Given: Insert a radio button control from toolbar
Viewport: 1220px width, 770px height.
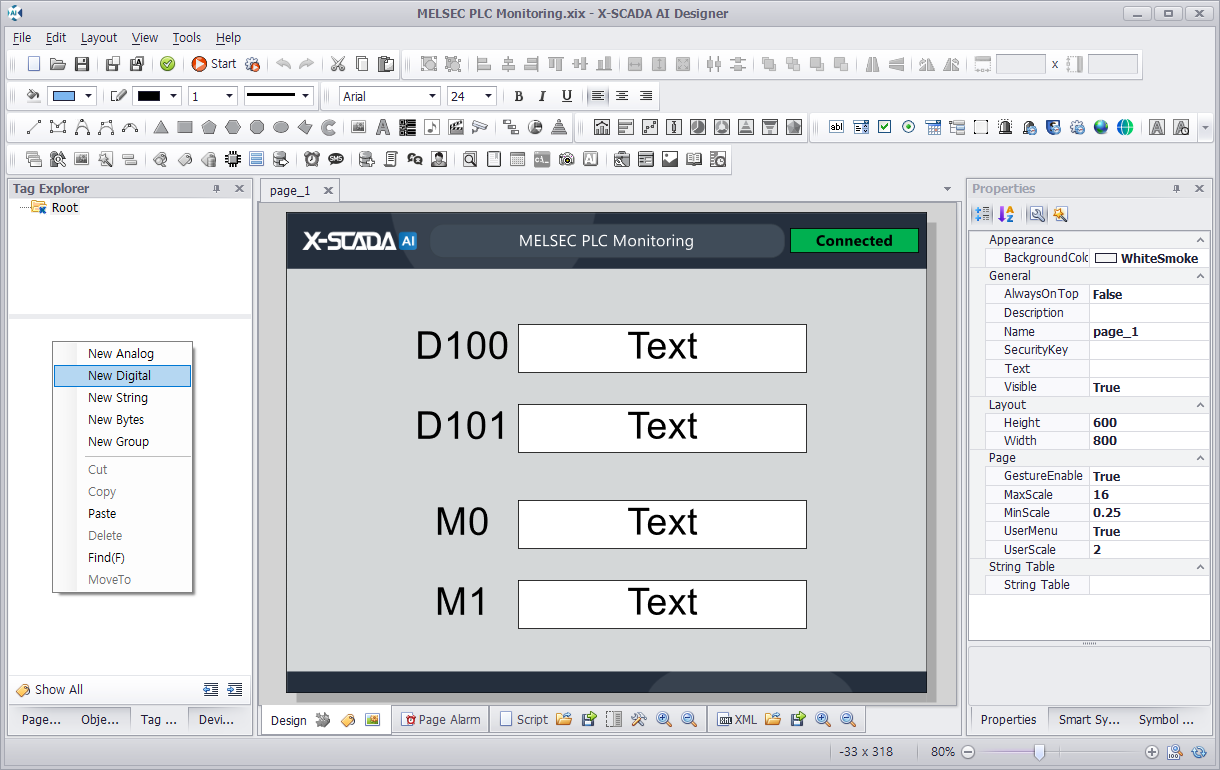Looking at the screenshot, I should click(x=909, y=127).
